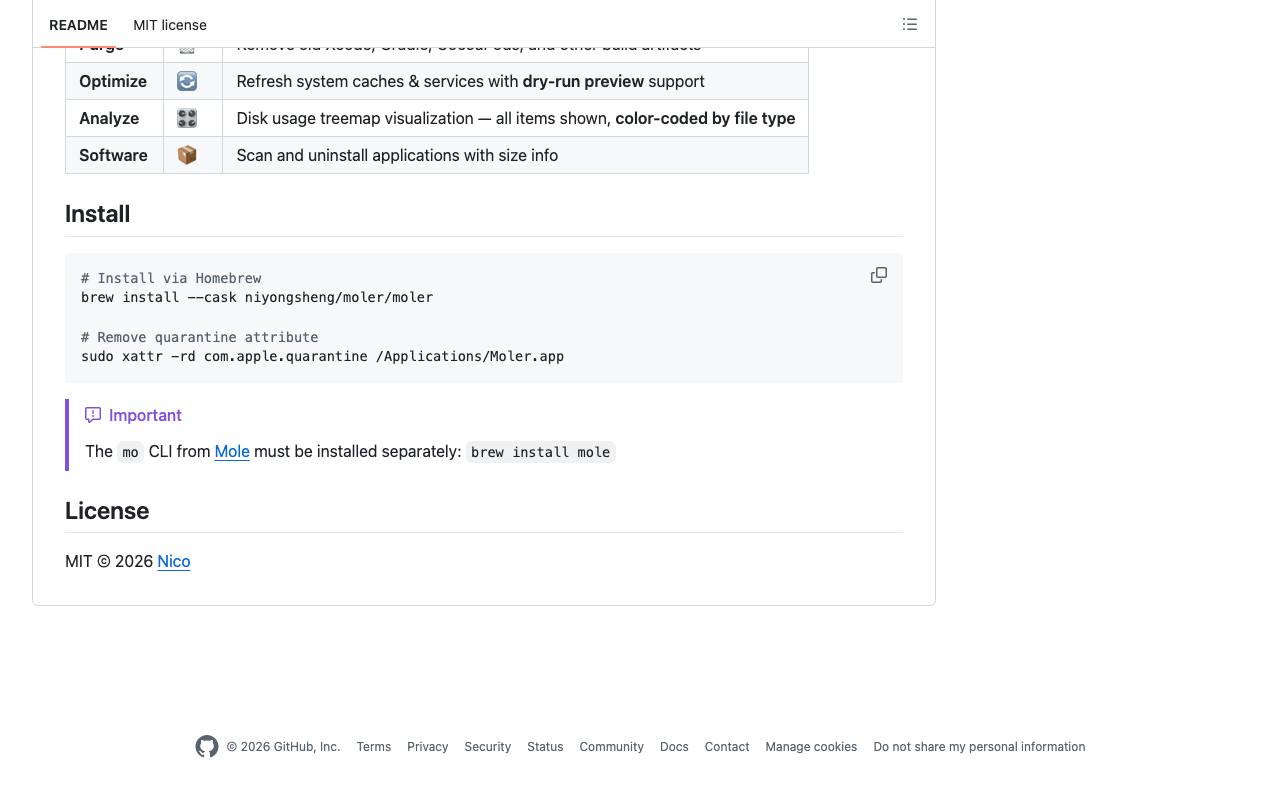The height and width of the screenshot is (800, 1280).
Task: Click the Software package emoji
Action: click(x=187, y=155)
